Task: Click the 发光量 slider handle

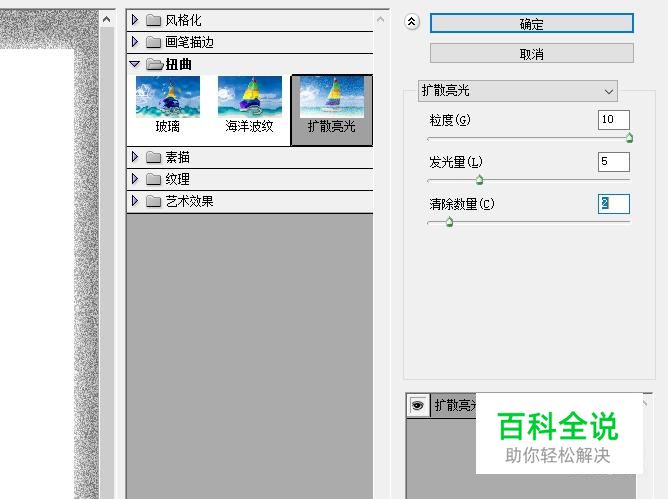Action: tap(479, 179)
